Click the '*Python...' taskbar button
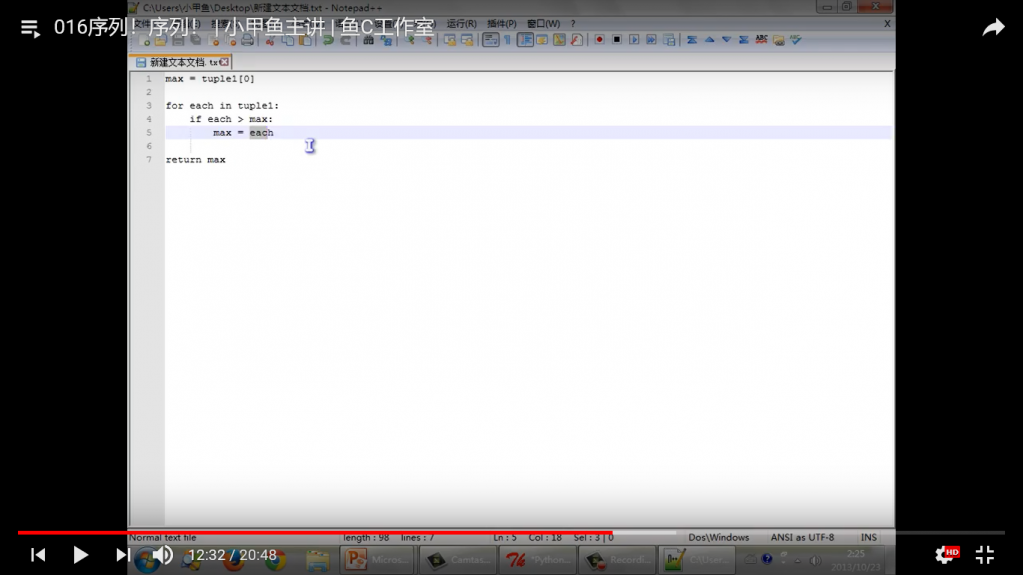The width and height of the screenshot is (1023, 575). (x=537, y=560)
